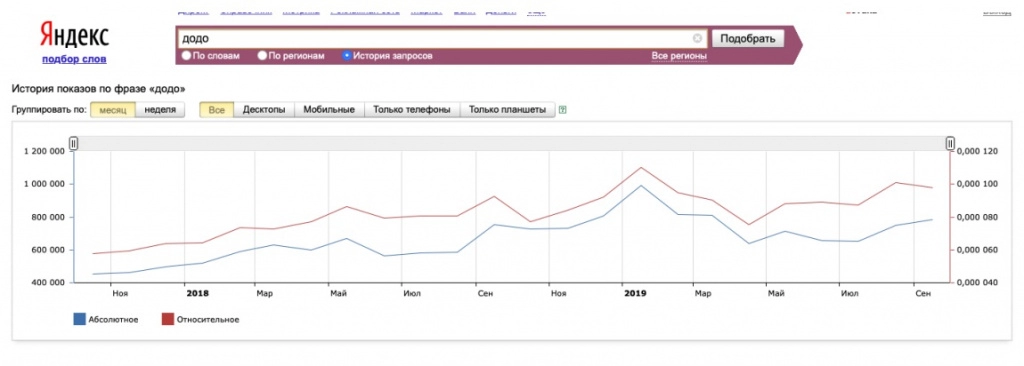Grab the right chart range handle
The image size is (1024, 366).
point(950,143)
